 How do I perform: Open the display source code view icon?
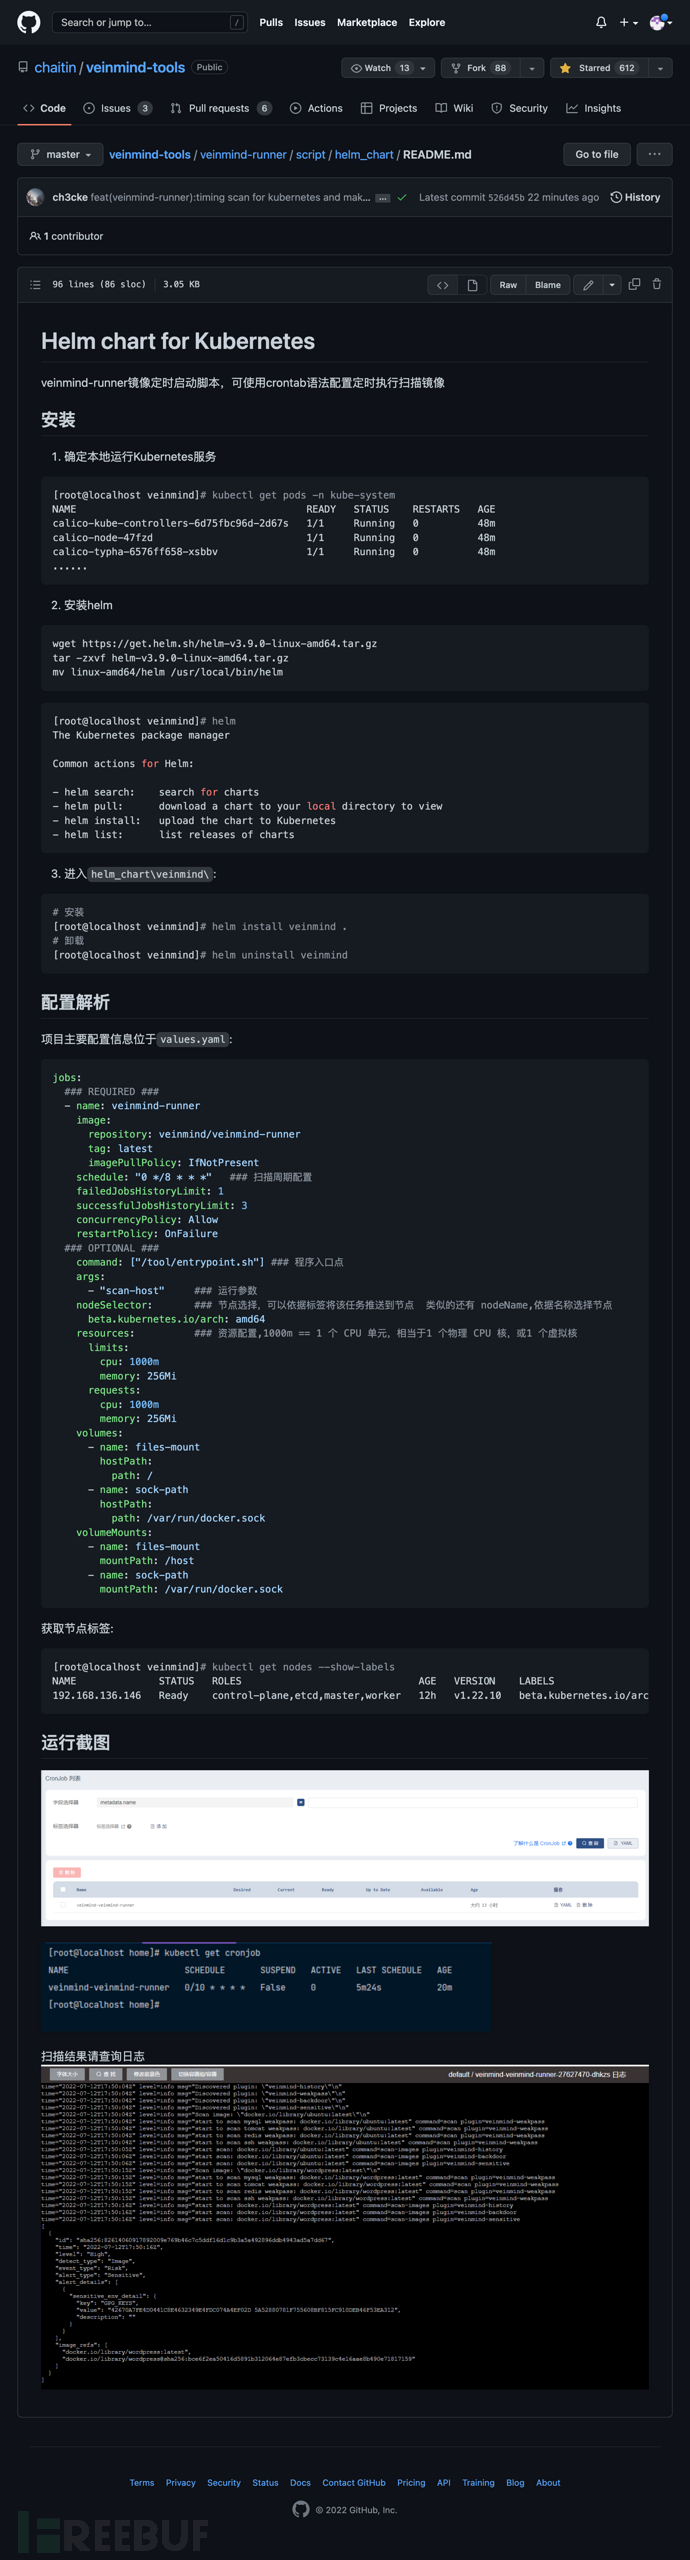pyautogui.click(x=442, y=284)
